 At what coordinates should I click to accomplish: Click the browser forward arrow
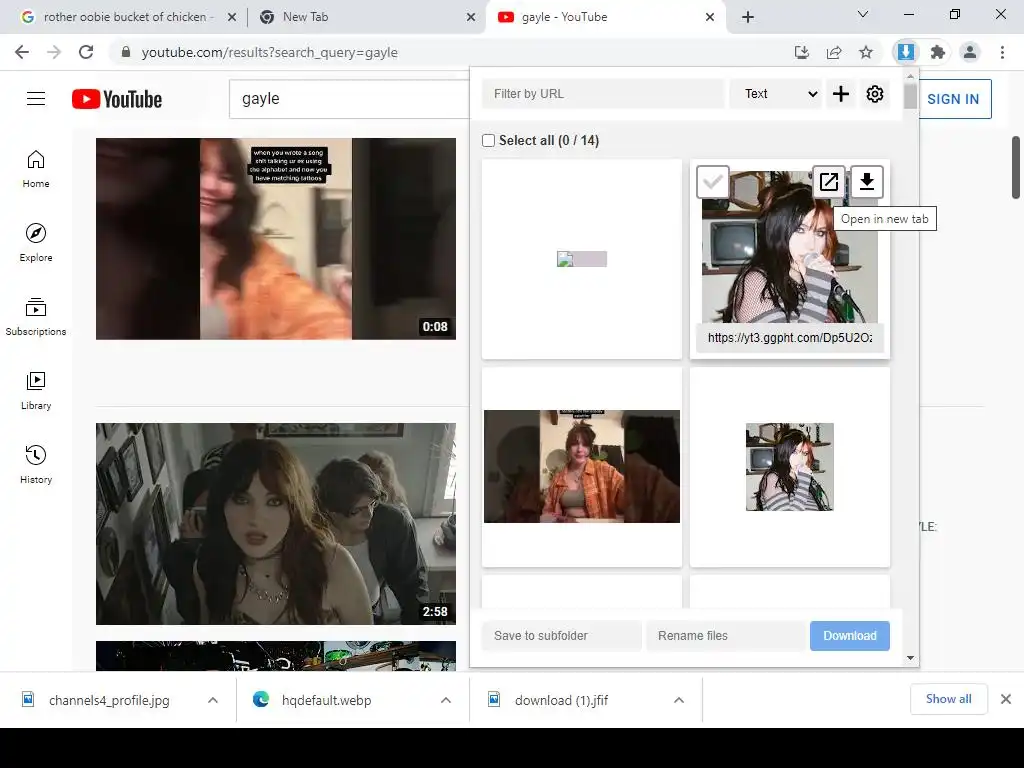(54, 52)
